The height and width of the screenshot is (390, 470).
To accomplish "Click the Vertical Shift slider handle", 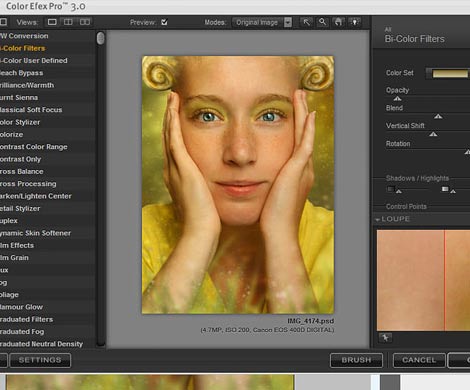I will click(x=433, y=134).
